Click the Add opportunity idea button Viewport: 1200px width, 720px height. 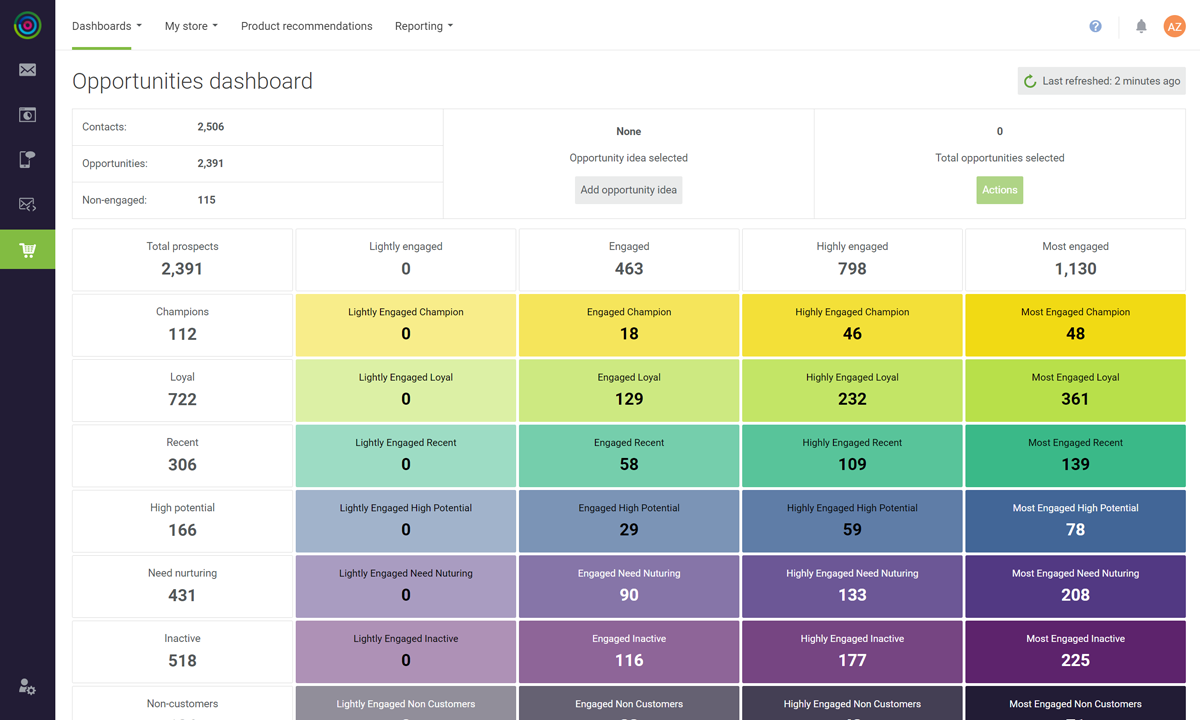(628, 189)
